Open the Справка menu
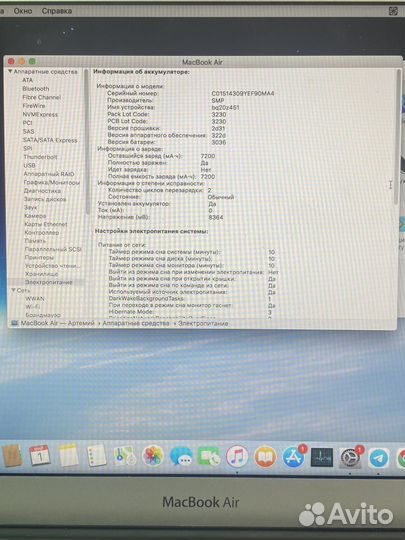The image size is (405, 540). (x=57, y=11)
